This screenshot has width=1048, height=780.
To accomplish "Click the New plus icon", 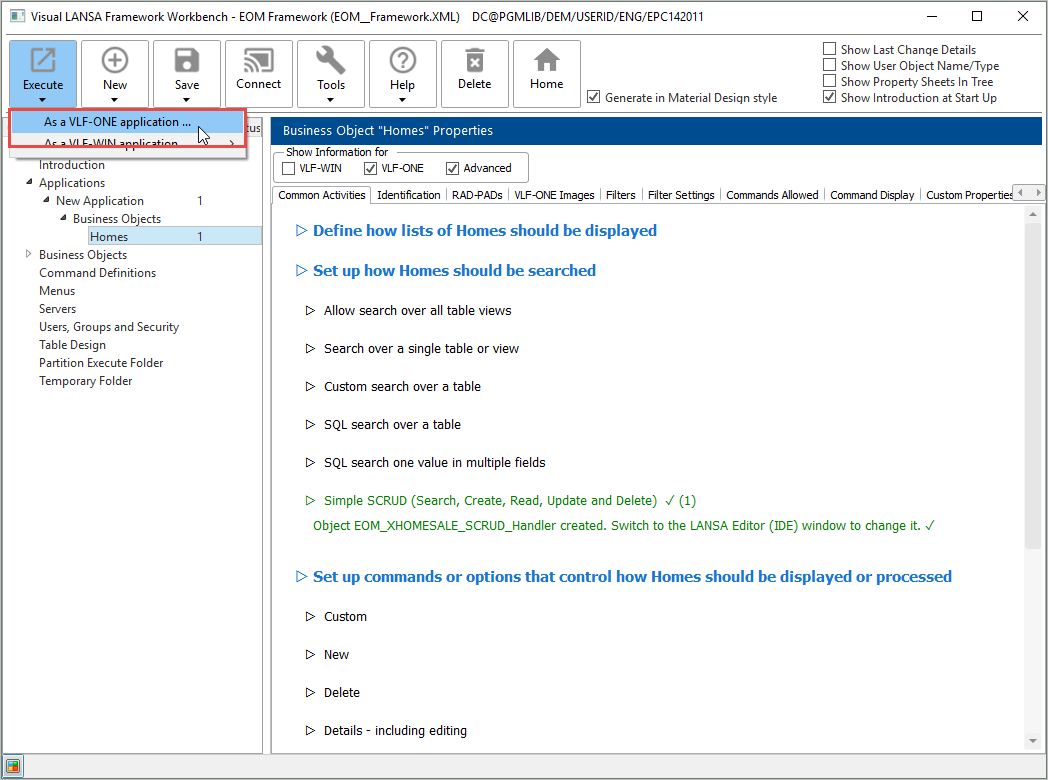I will coord(115,62).
